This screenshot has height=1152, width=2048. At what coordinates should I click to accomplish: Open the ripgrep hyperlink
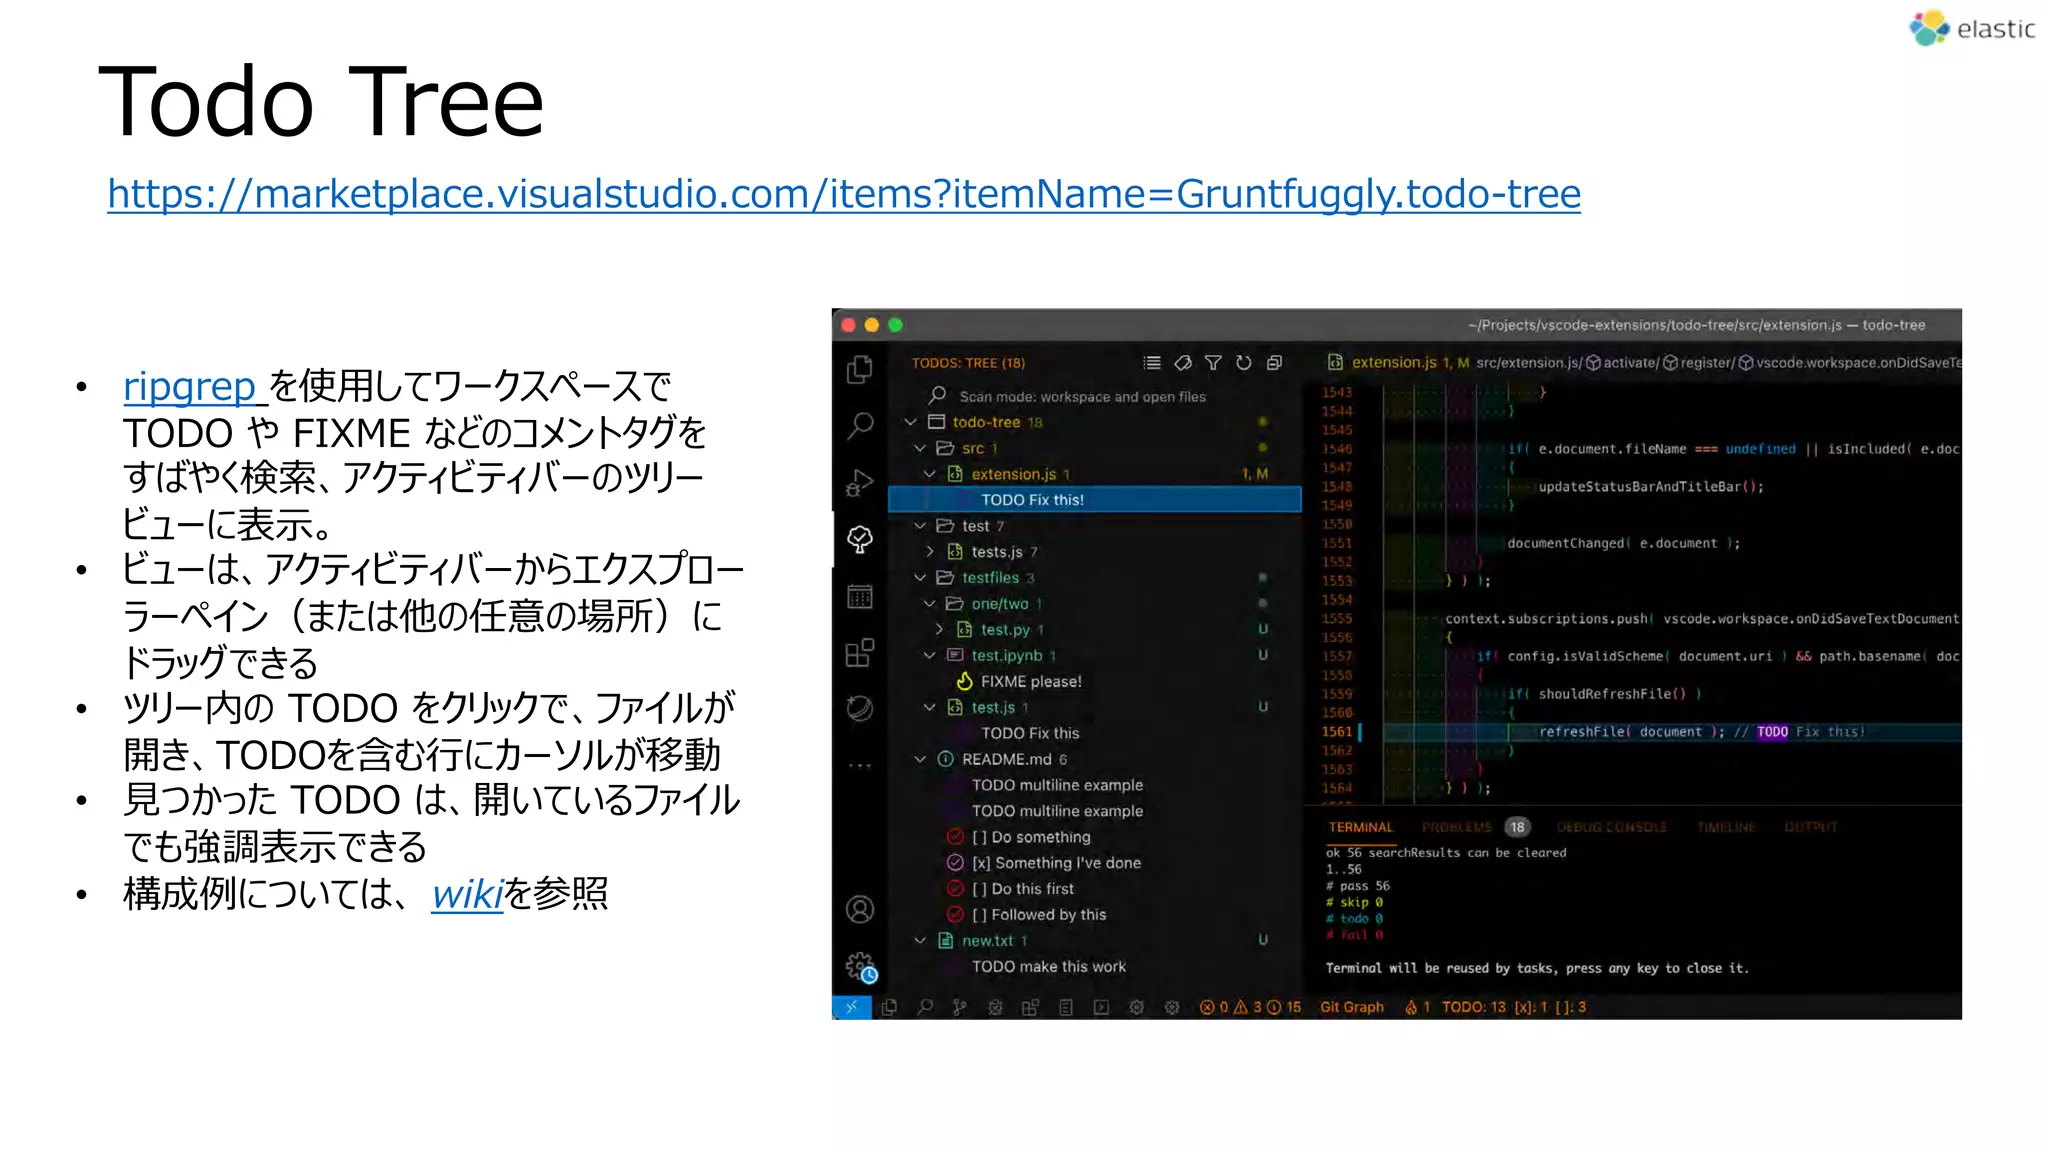(189, 386)
